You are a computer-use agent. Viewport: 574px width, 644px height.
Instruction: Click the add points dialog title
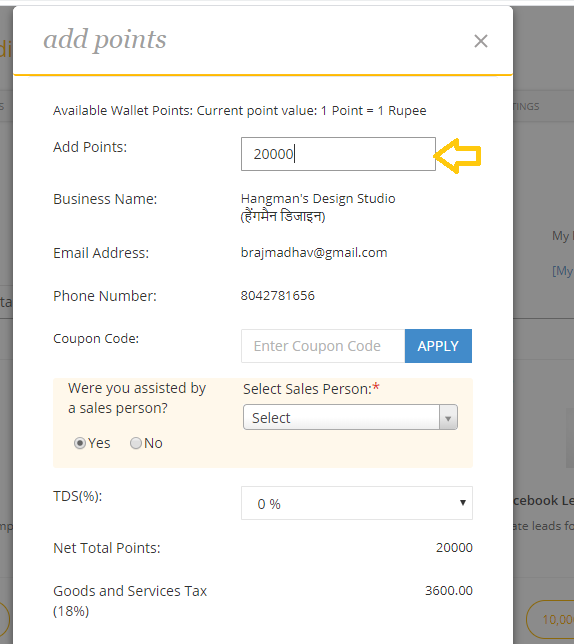pyautogui.click(x=105, y=40)
